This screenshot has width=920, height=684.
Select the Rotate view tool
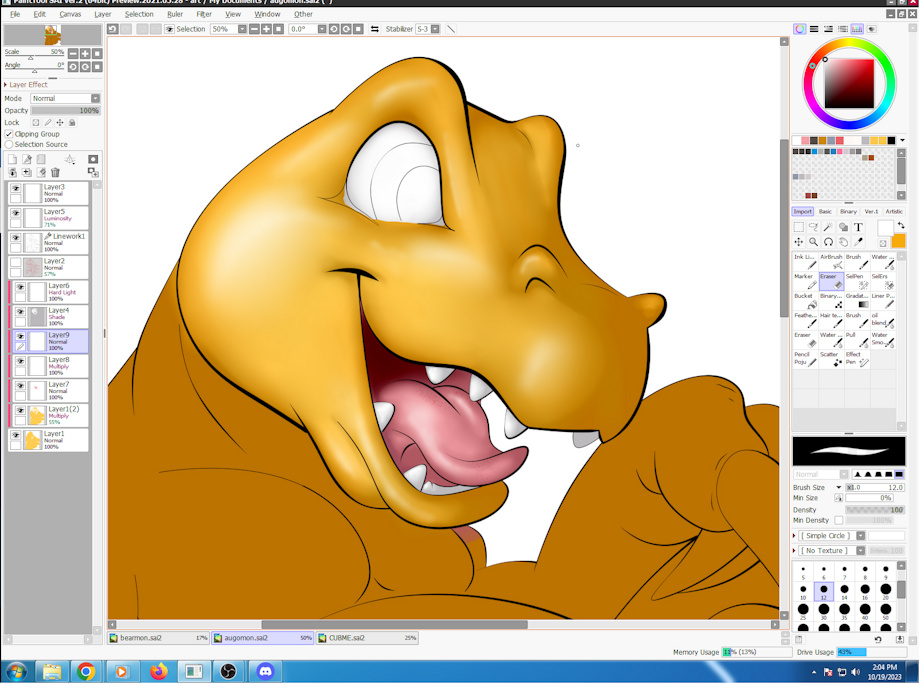click(828, 242)
